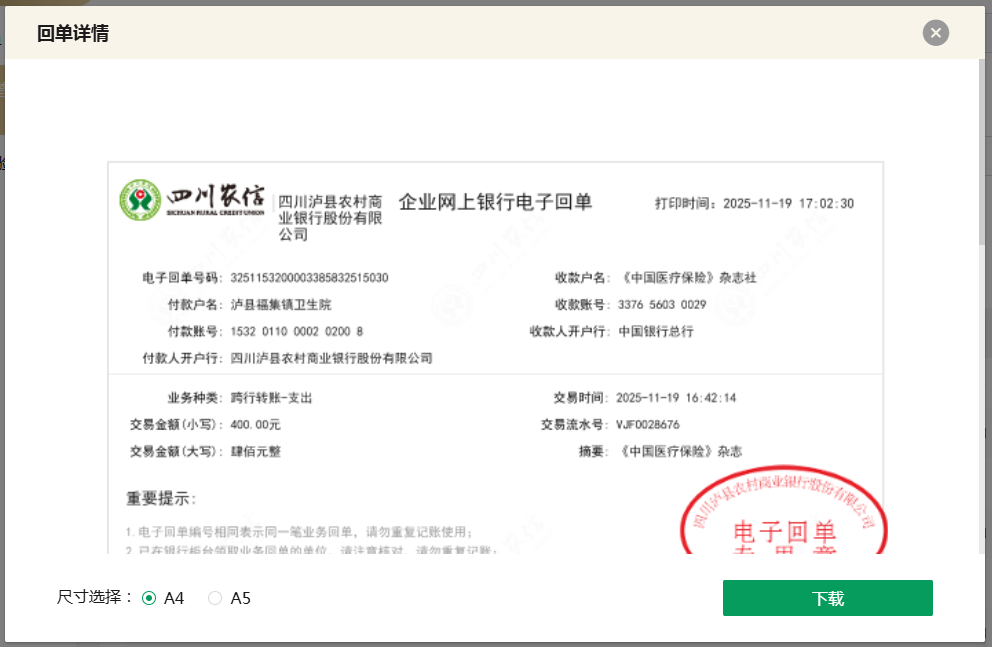Image resolution: width=992 pixels, height=647 pixels.
Task: Select the A4 size radio button
Action: tap(149, 598)
